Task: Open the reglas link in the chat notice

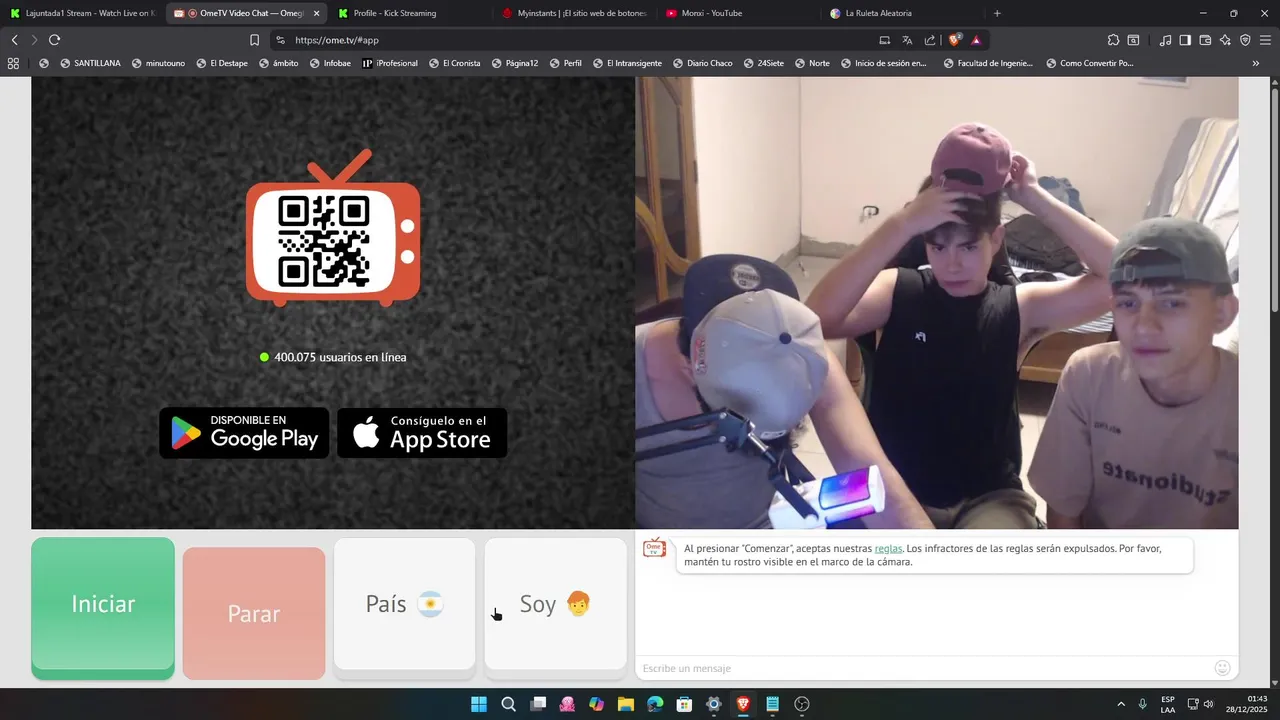Action: [888, 548]
